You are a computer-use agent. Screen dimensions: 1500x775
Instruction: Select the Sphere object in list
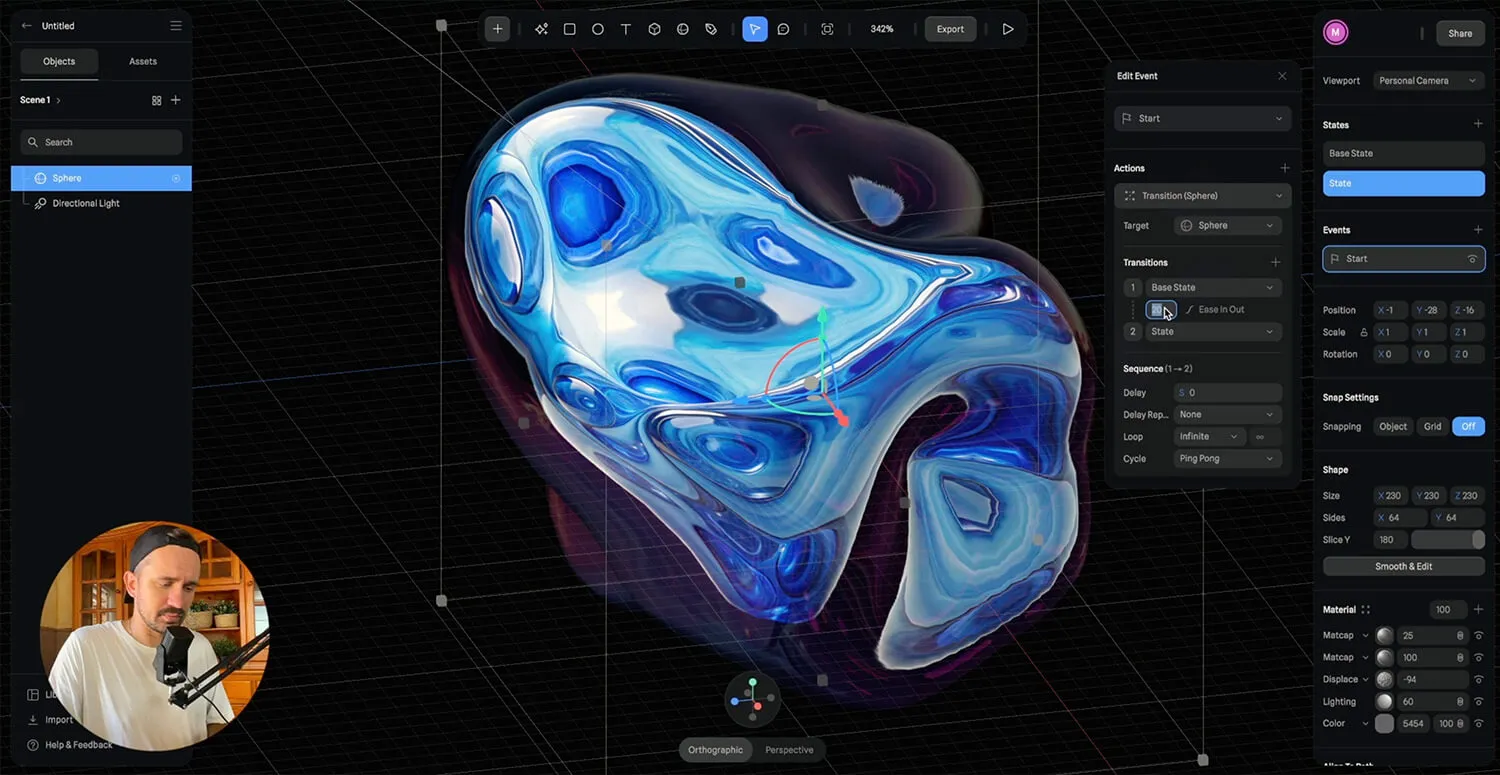pos(101,178)
